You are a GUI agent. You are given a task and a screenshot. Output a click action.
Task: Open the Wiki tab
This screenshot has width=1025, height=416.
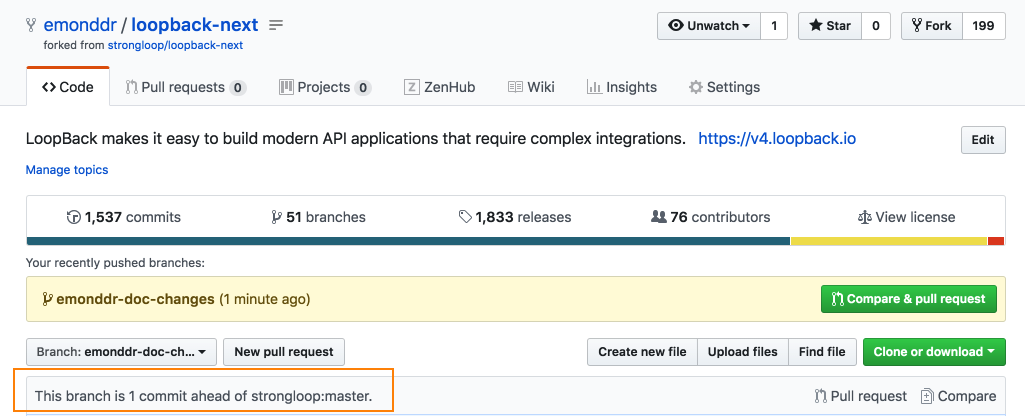[x=531, y=87]
